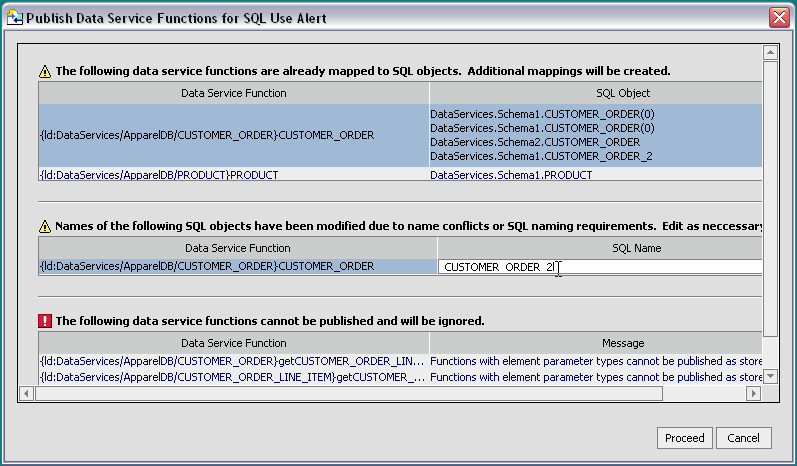This screenshot has width=797, height=466.
Task: Click first message about element parameter types
Action: 596,361
